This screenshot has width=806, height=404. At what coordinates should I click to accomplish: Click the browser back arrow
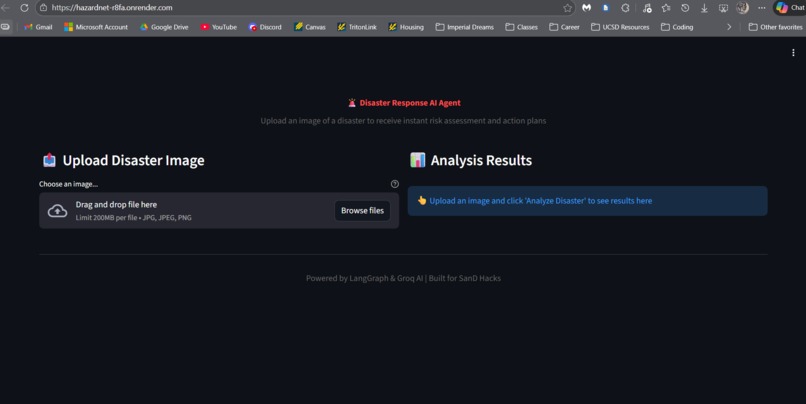pyautogui.click(x=5, y=8)
